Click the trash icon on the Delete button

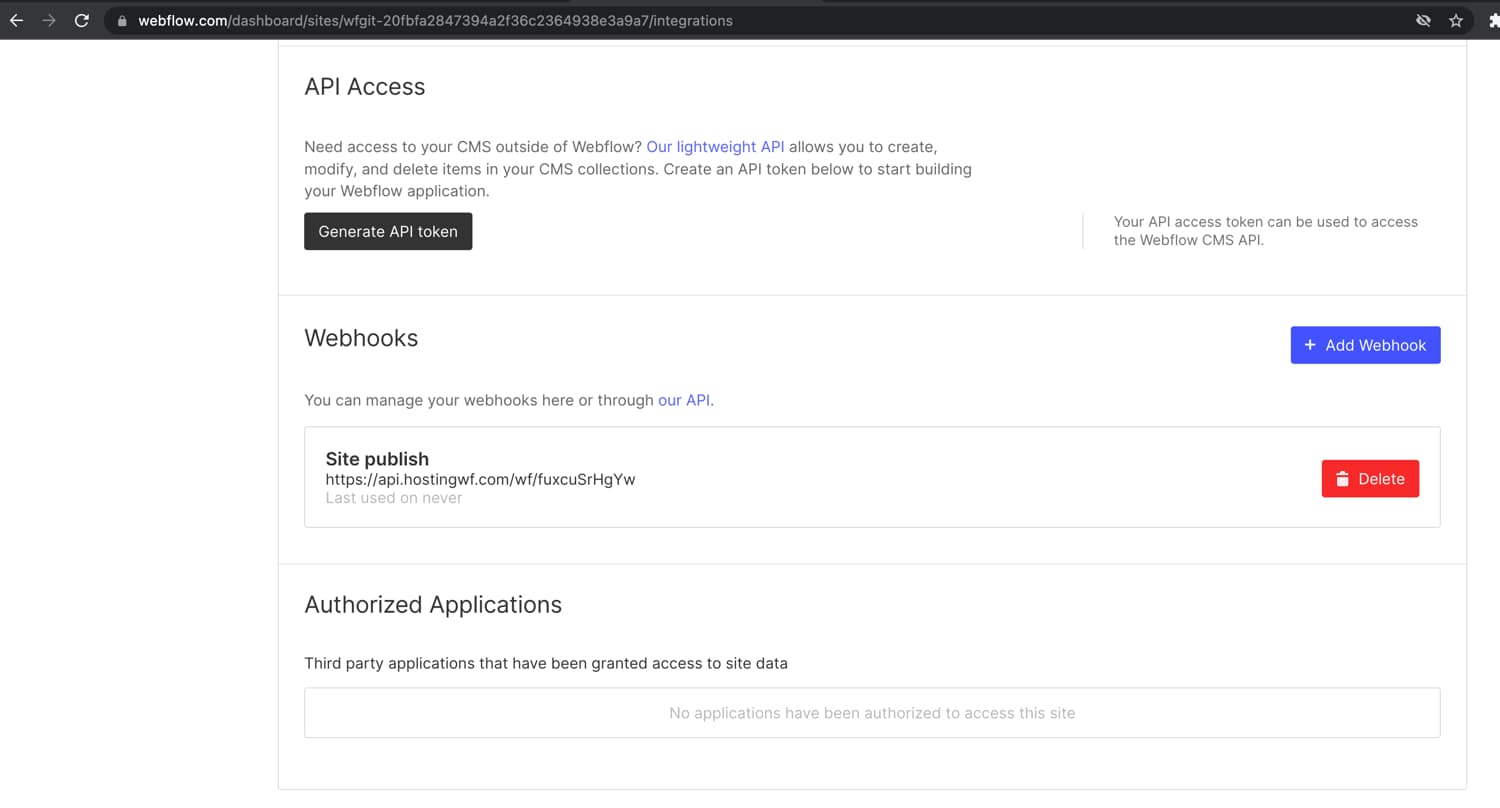point(1342,478)
